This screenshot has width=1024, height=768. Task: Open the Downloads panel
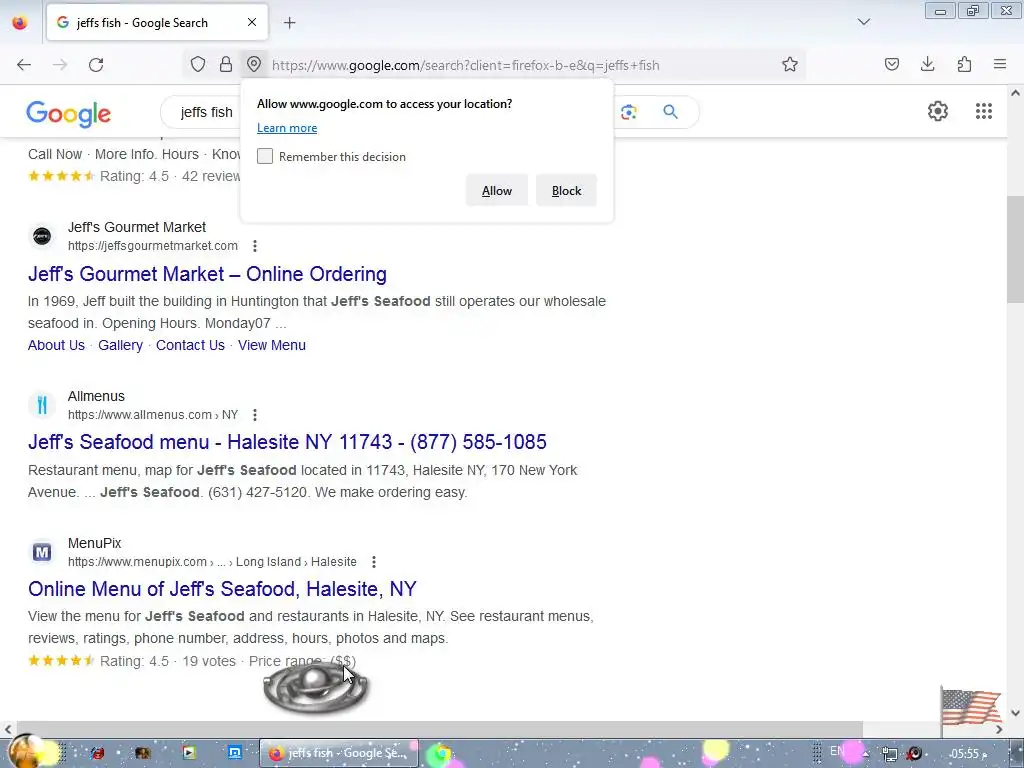(927, 64)
